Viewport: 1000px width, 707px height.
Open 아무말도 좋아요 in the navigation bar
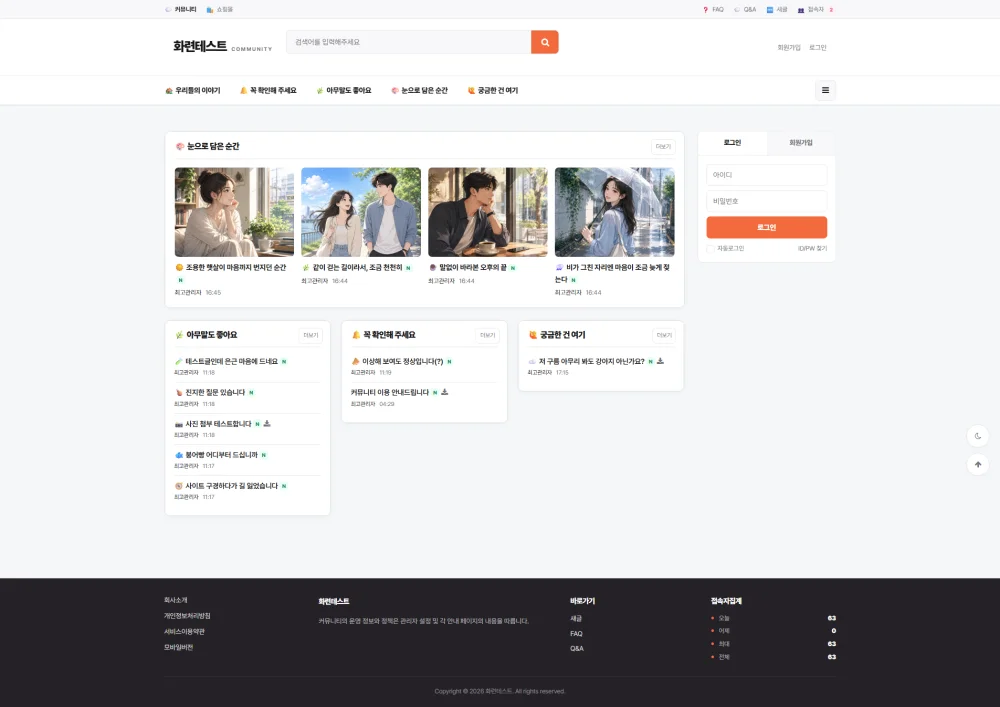click(x=344, y=91)
